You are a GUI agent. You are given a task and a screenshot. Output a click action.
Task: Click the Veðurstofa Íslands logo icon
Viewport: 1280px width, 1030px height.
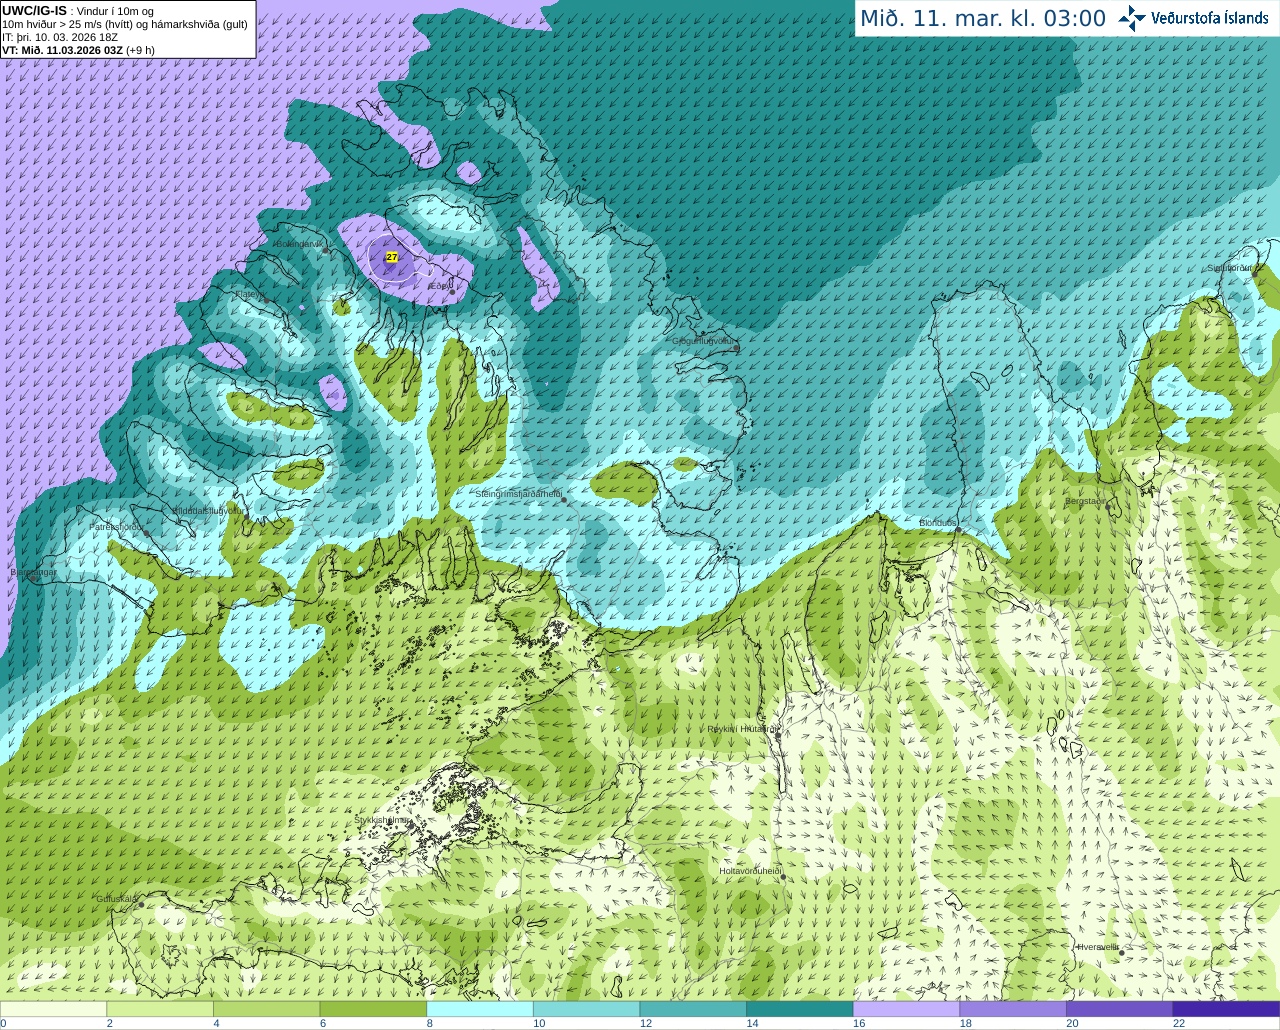coord(1132,18)
